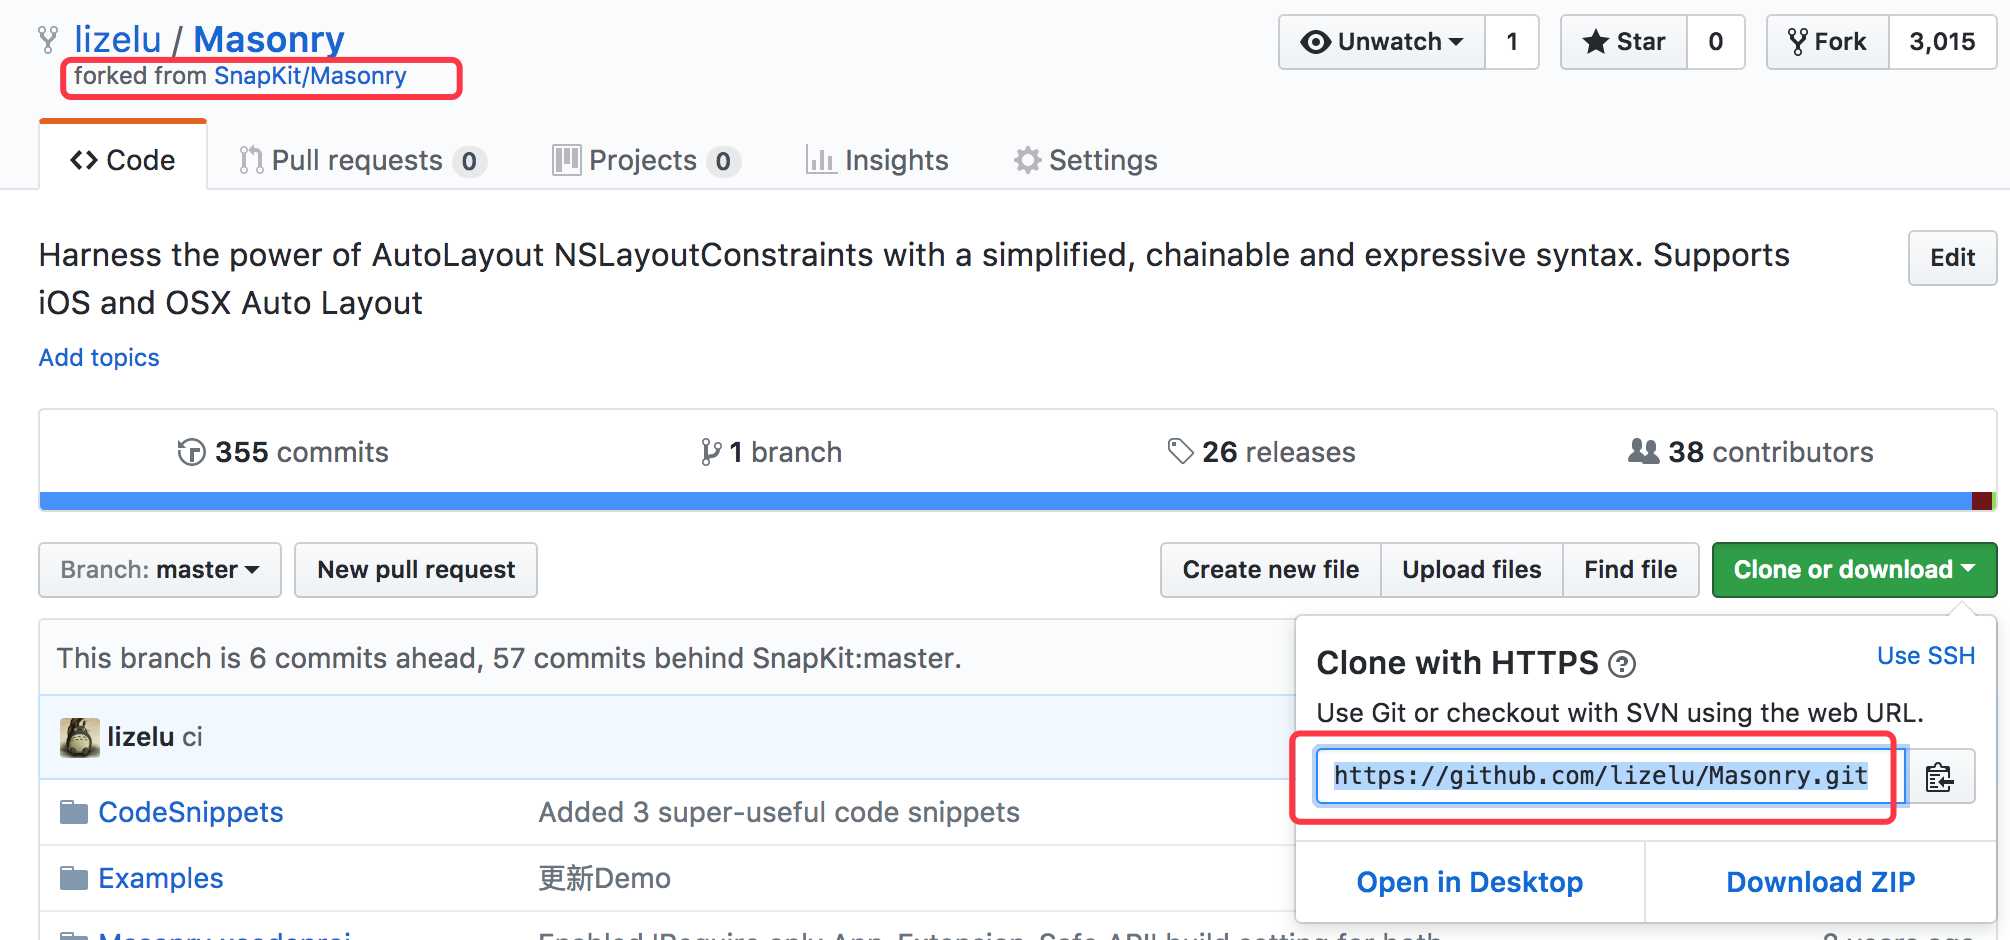Viewport: 2010px width, 940px height.
Task: Click the Insights graph icon
Action: click(x=821, y=160)
